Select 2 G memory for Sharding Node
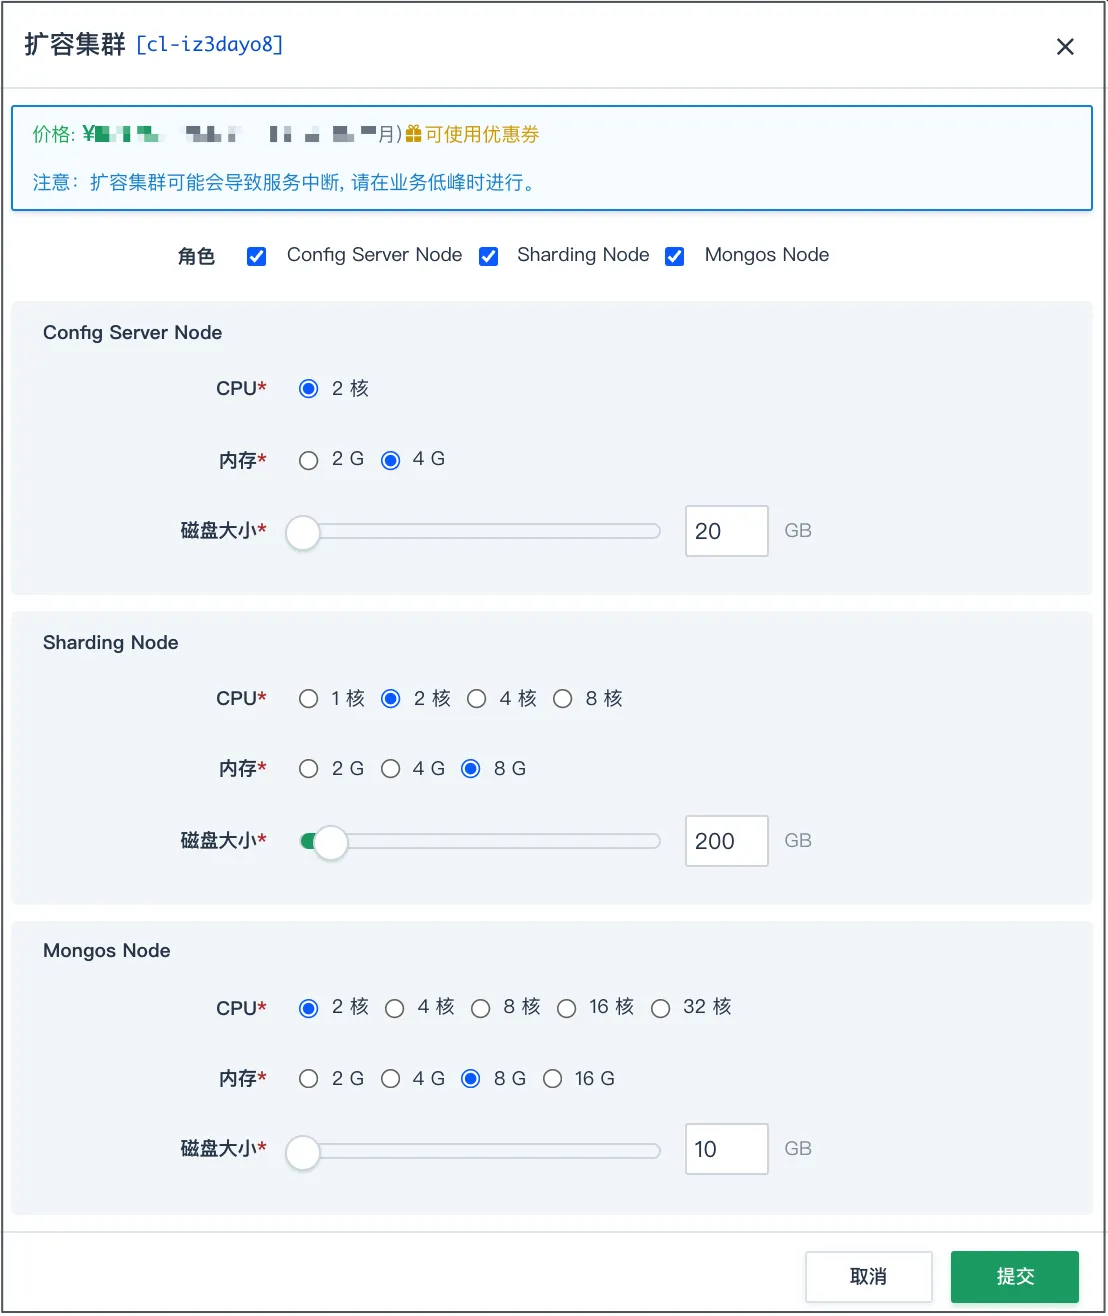The width and height of the screenshot is (1108, 1316). [309, 769]
